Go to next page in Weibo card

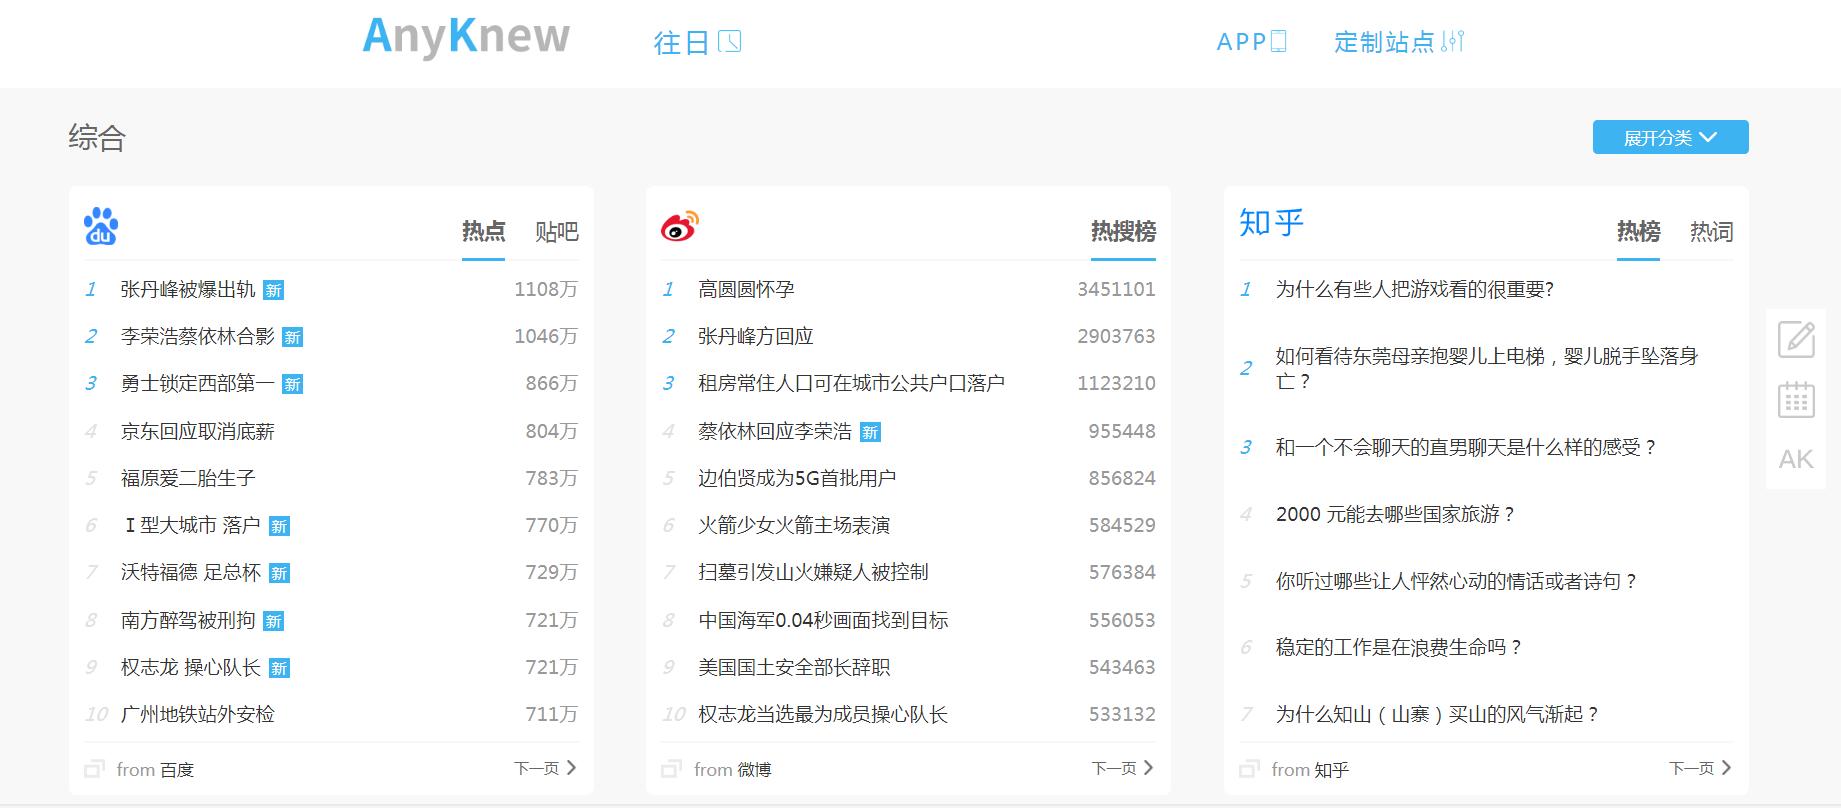1122,768
